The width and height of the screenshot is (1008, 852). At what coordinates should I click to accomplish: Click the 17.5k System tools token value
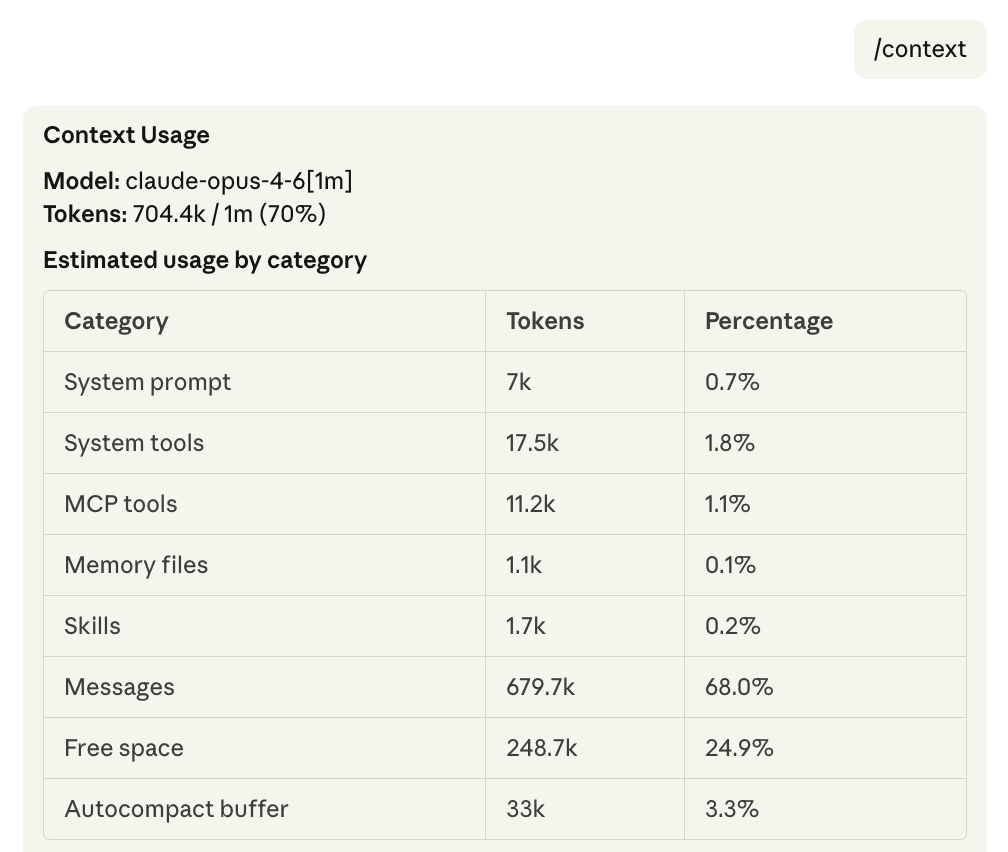532,443
